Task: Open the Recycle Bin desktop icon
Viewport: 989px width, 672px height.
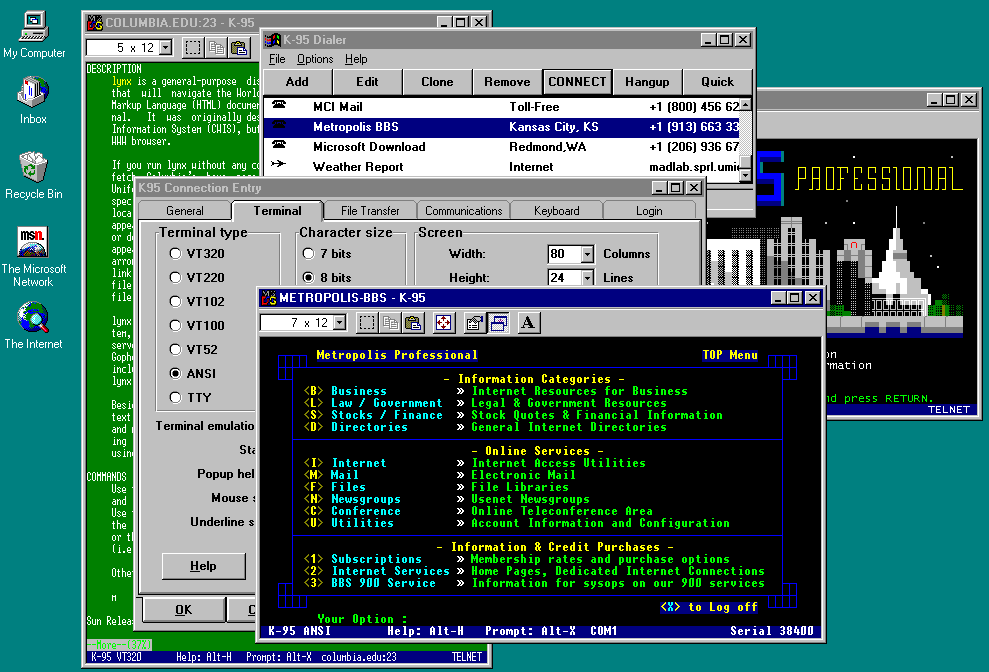Action: [x=33, y=168]
